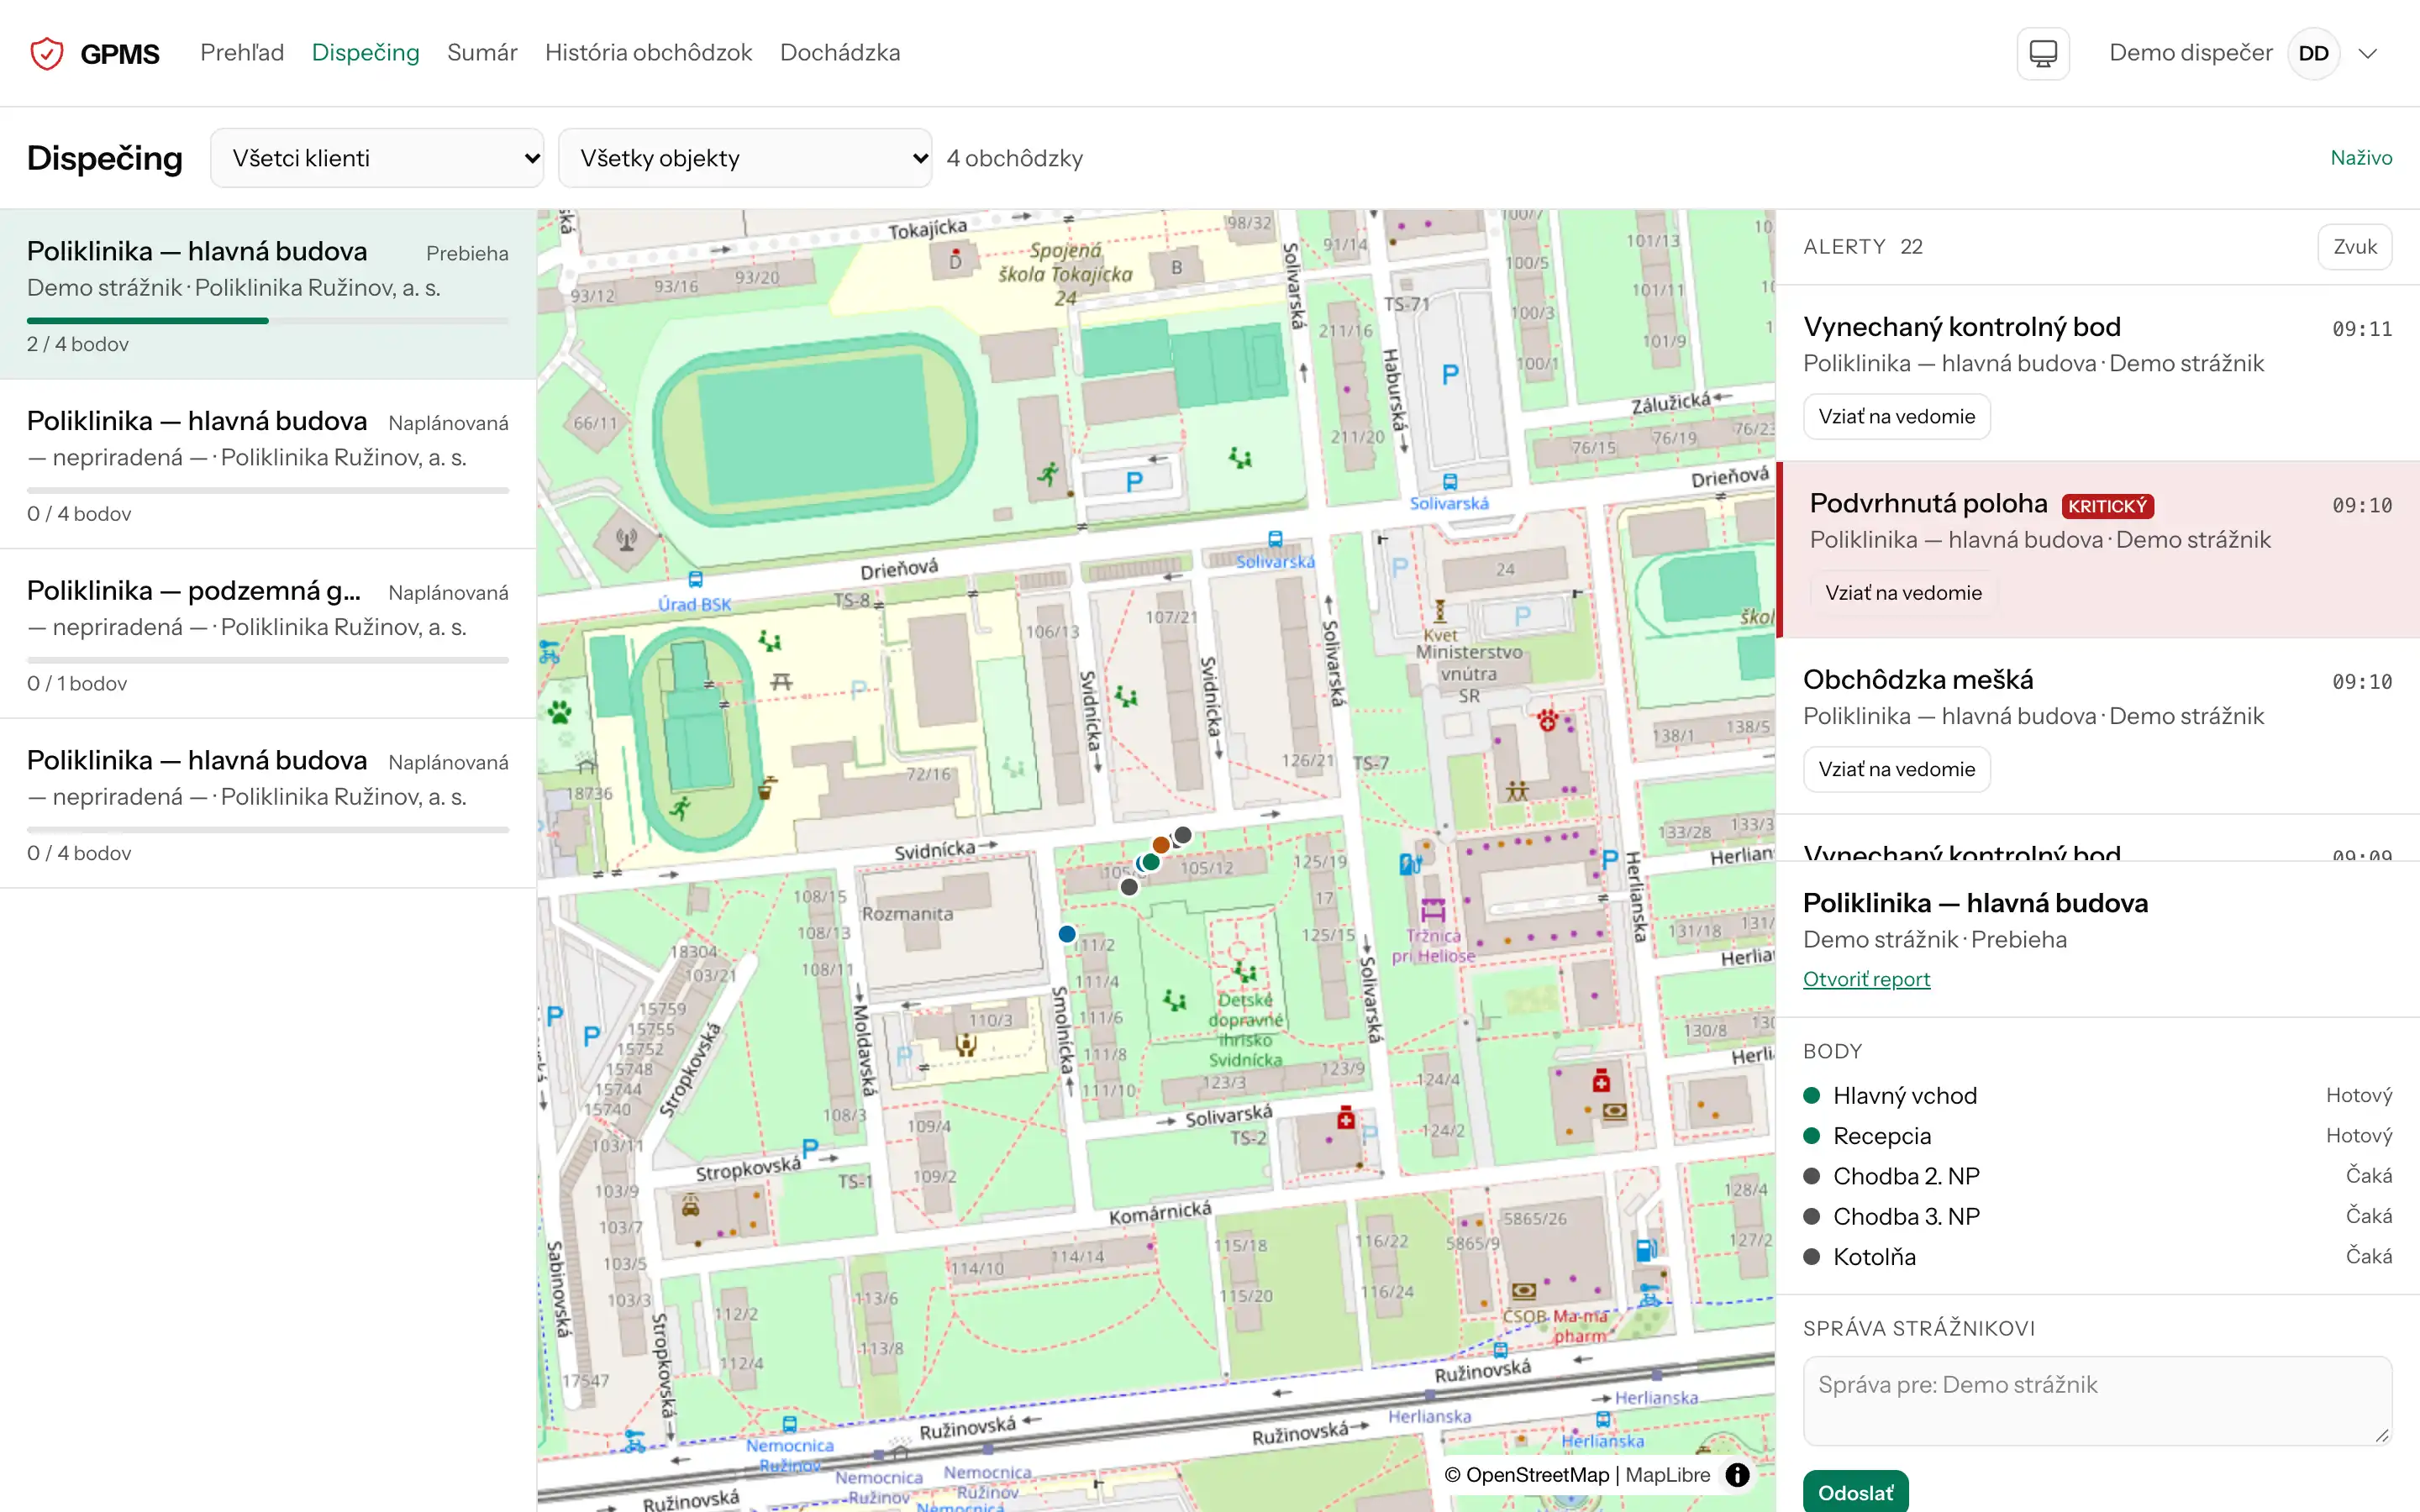
Task: Click the orange checkpoint marker on map
Action: pyautogui.click(x=1161, y=845)
